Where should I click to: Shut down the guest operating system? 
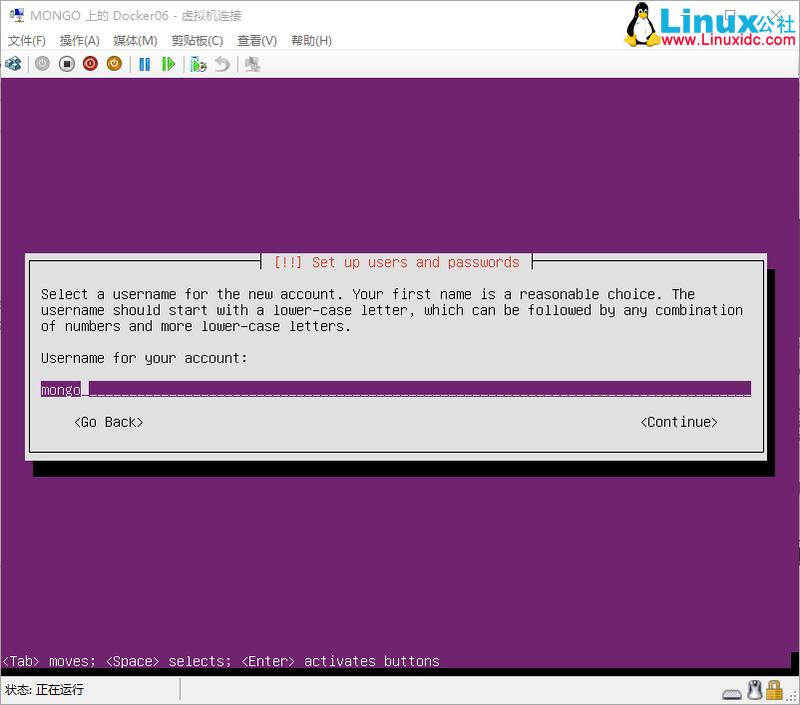coord(90,63)
